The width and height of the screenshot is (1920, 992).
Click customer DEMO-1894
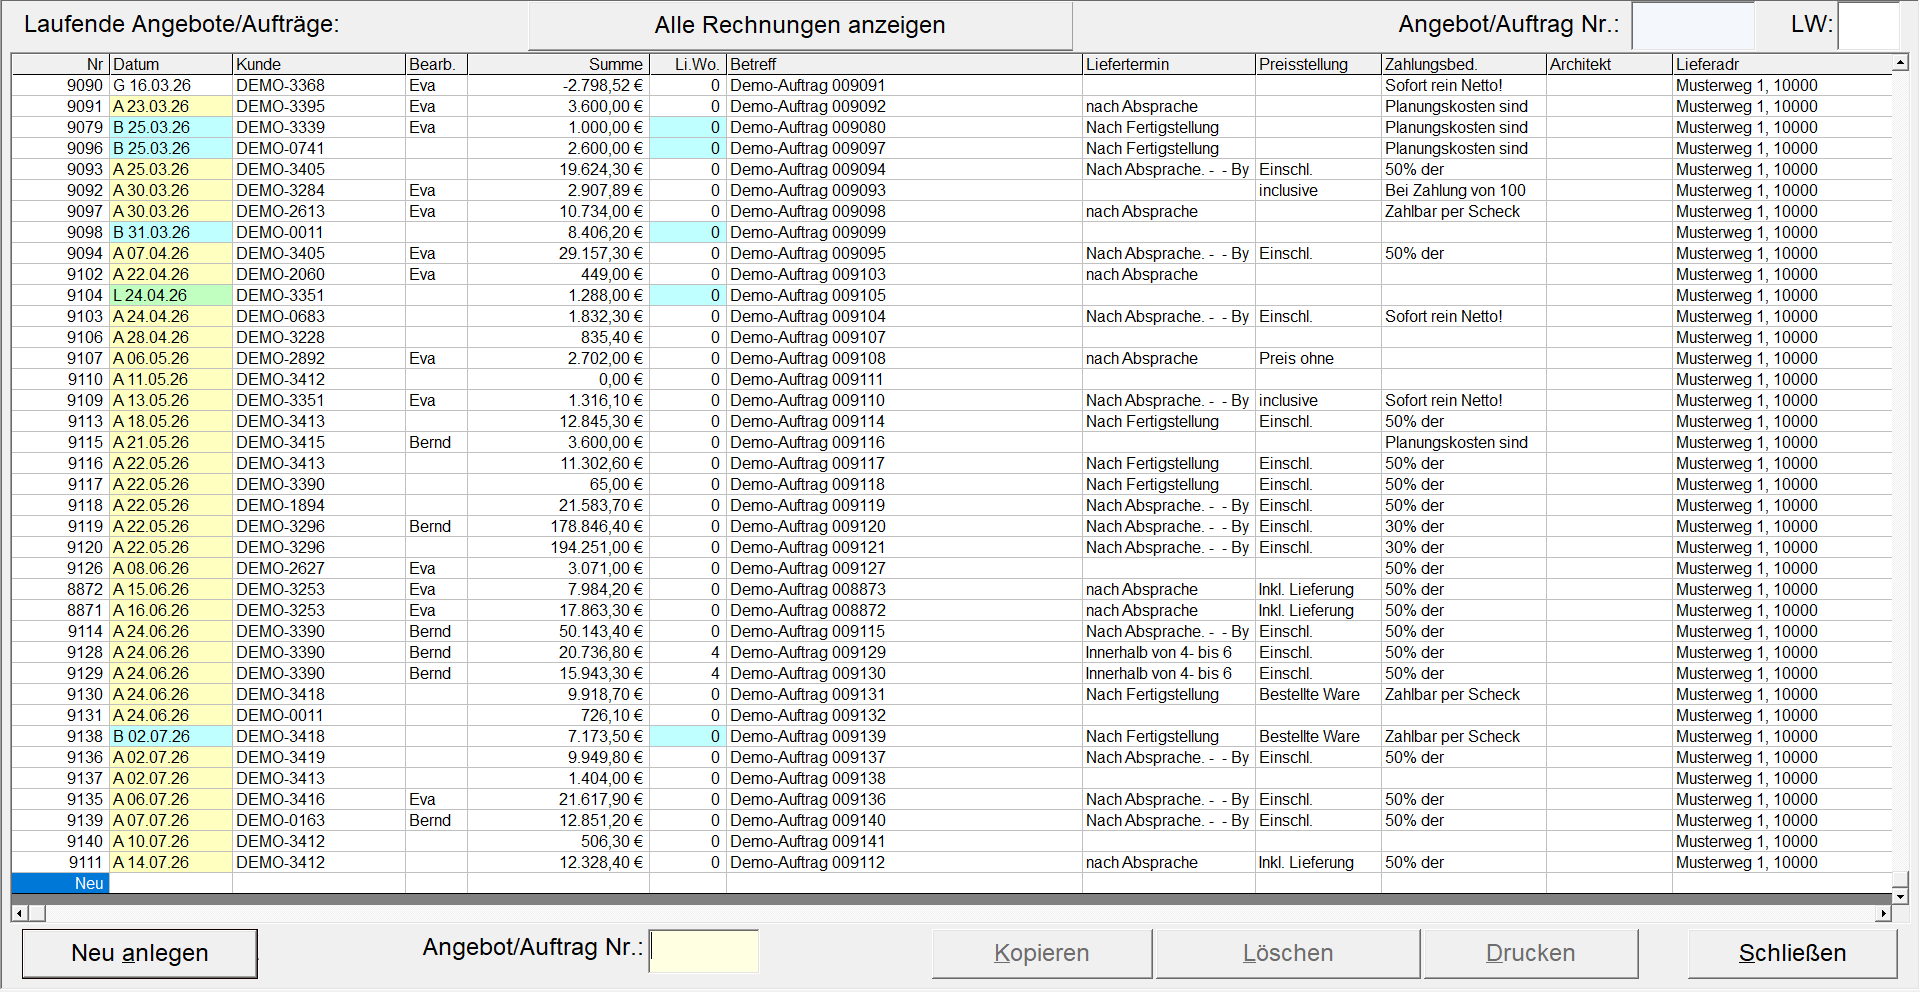coord(319,506)
